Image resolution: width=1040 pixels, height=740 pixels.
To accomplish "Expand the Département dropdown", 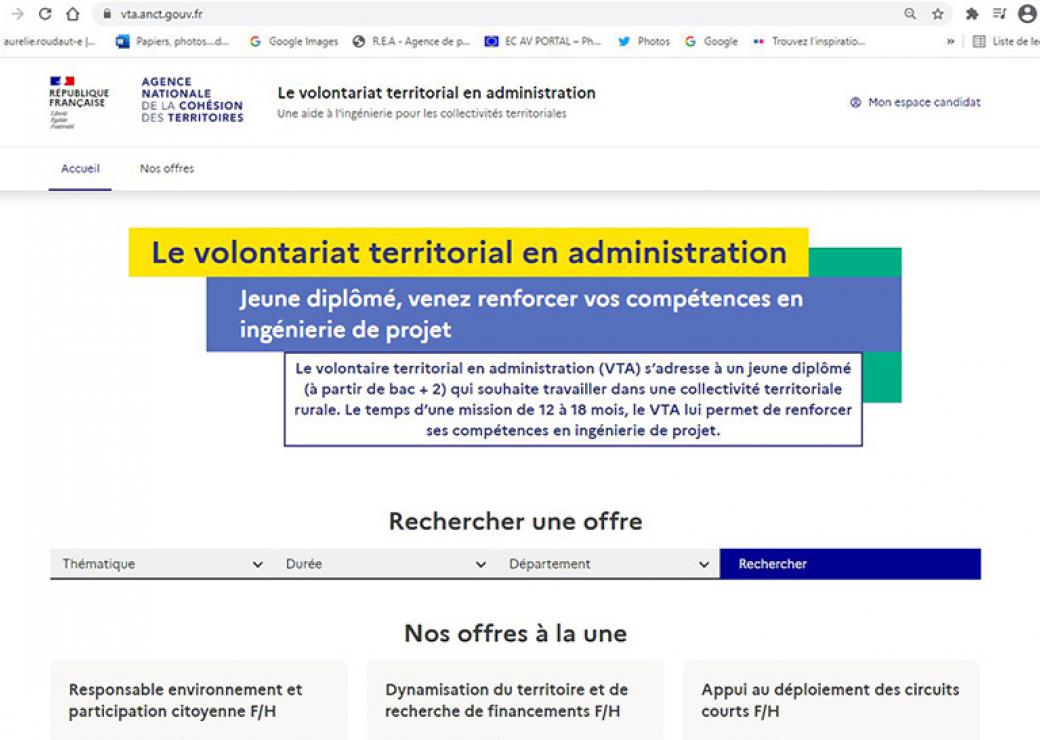I will (x=608, y=564).
